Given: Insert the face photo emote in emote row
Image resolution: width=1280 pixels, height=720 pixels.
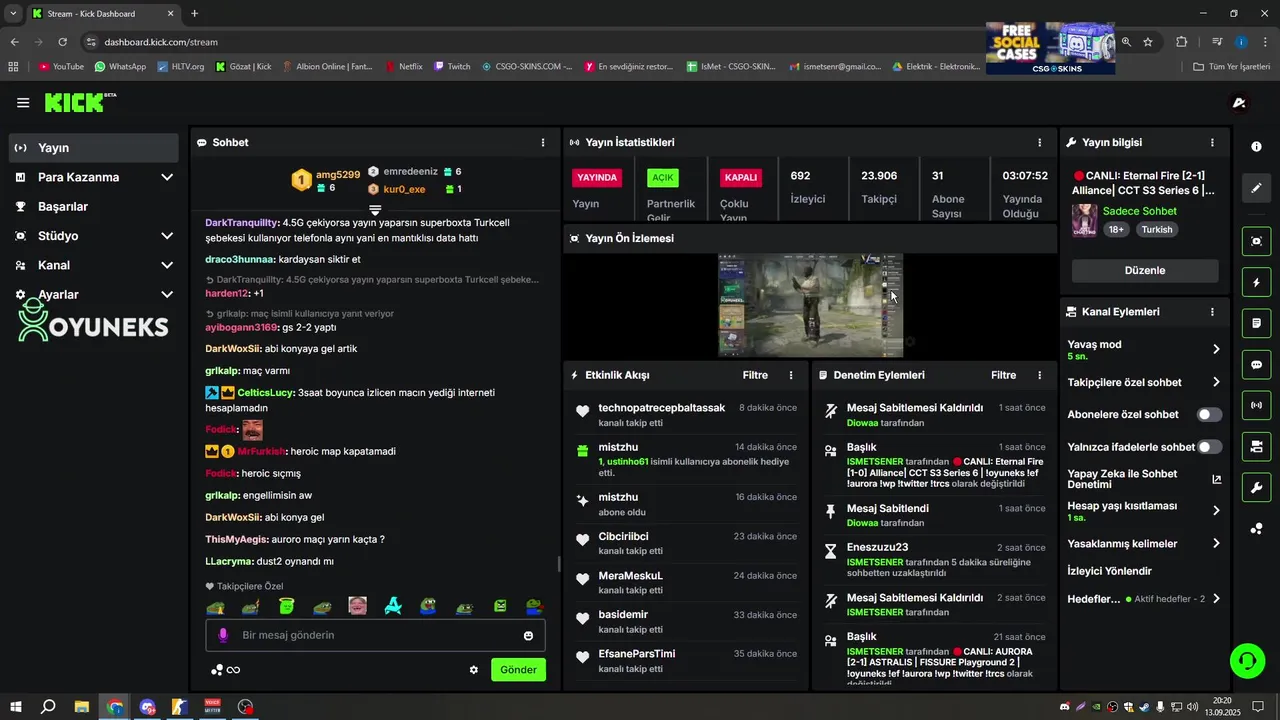Looking at the screenshot, I should pos(357,606).
